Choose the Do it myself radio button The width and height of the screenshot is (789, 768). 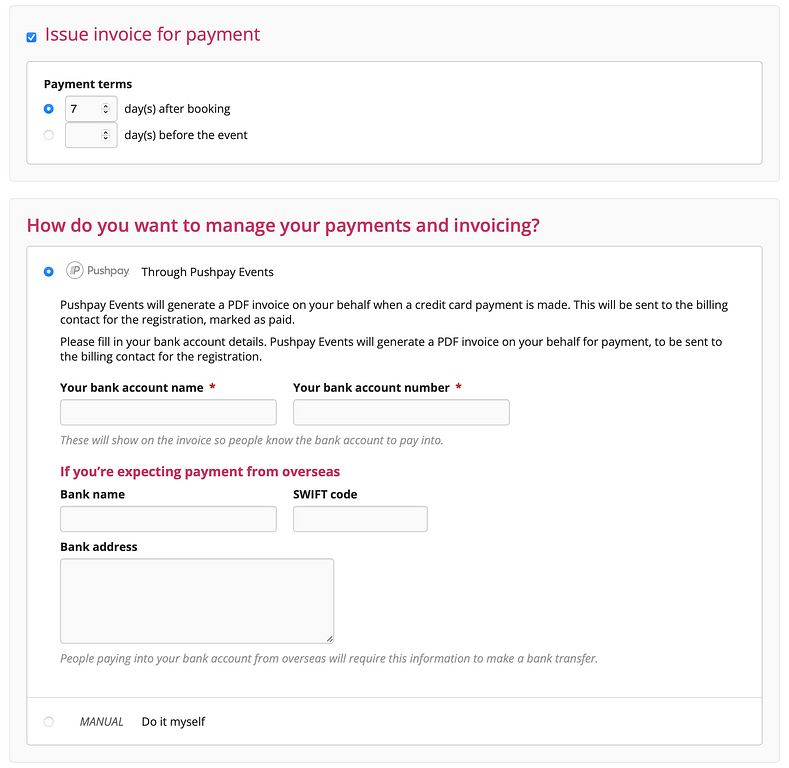[49, 721]
